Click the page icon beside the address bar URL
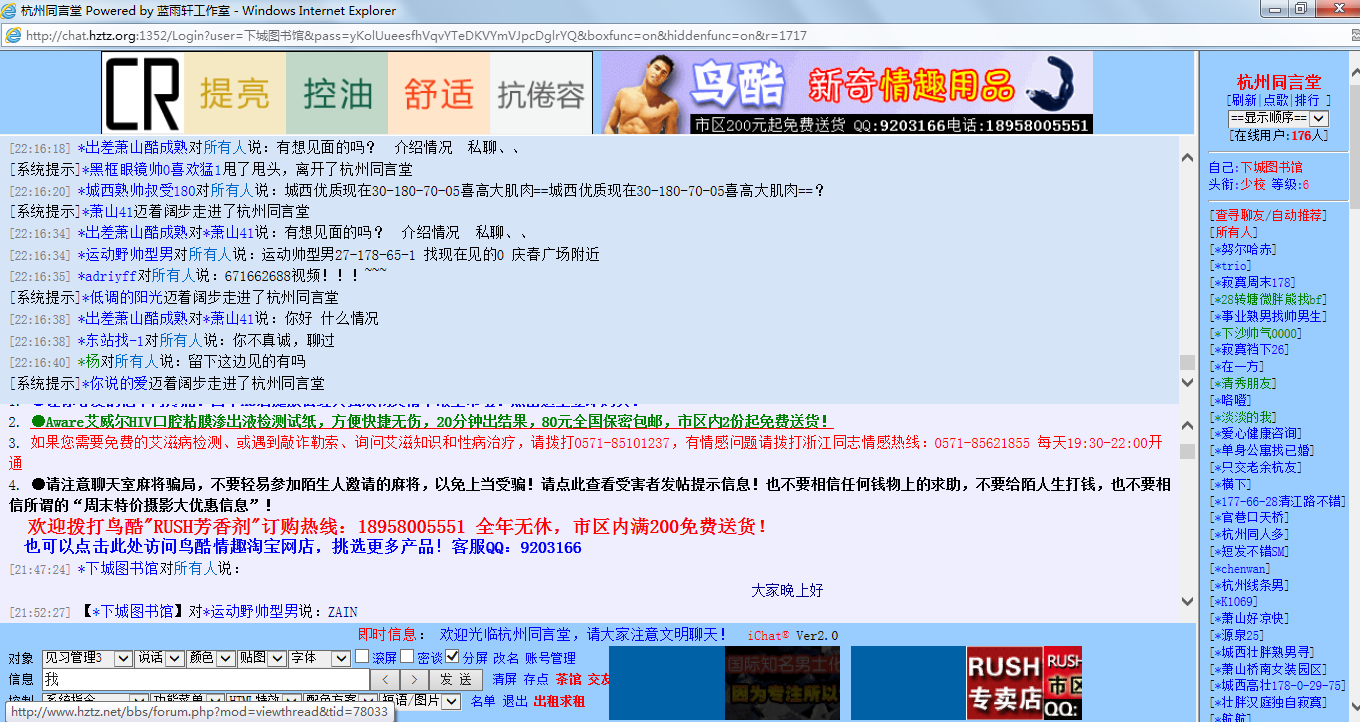 click(x=13, y=35)
